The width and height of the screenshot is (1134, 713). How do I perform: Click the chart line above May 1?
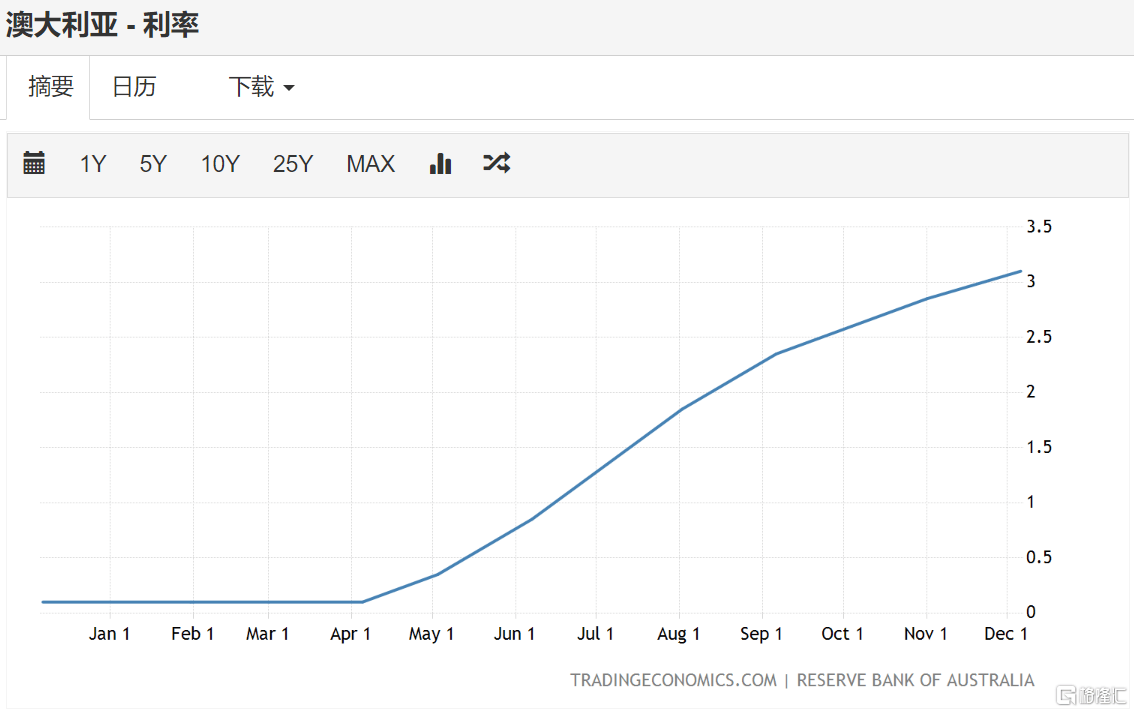(x=432, y=576)
